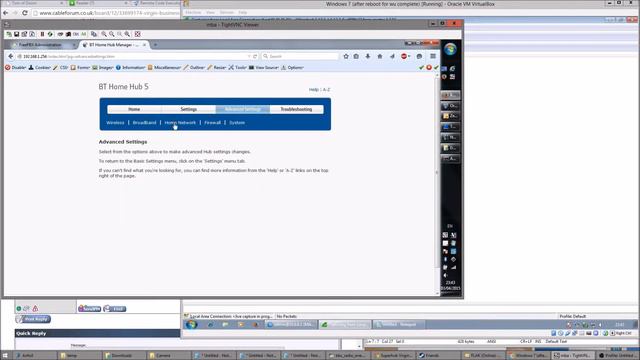640x360 pixels.
Task: Open Machine menu in VirtualBox window
Action: coord(193,13)
